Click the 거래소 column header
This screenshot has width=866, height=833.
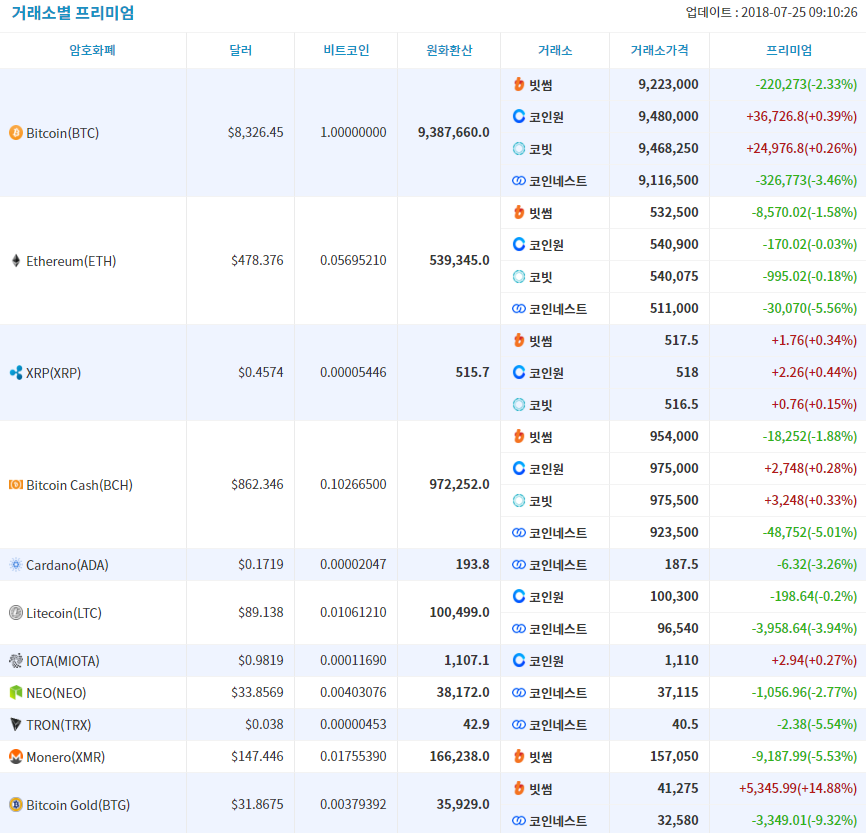[555, 50]
